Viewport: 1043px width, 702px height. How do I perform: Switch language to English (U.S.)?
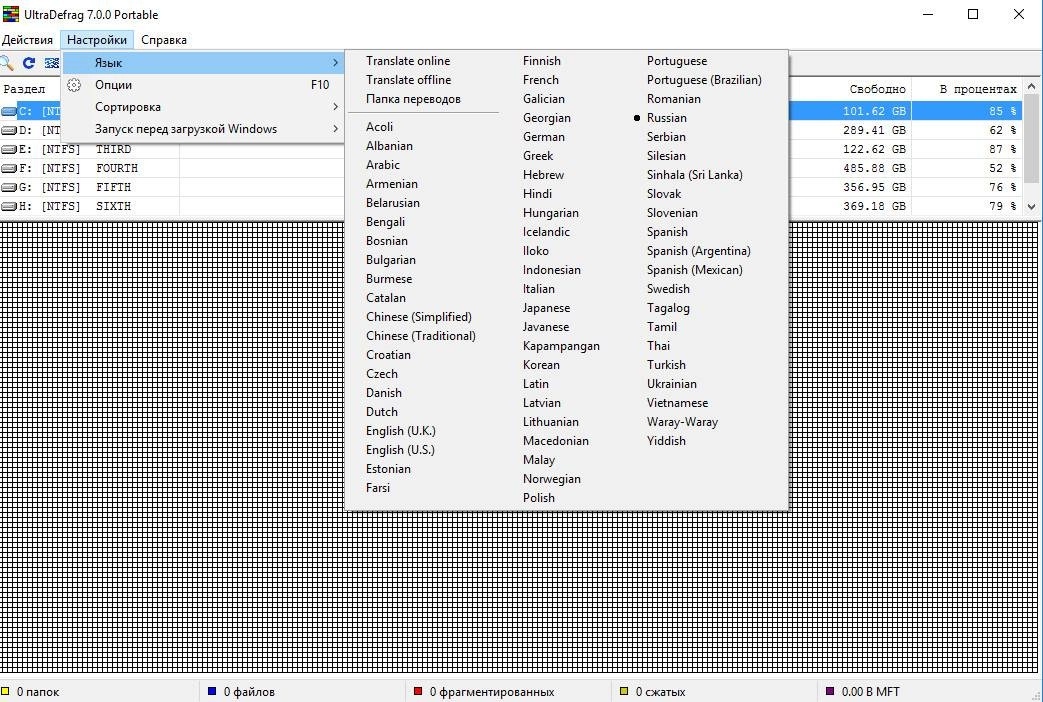[400, 450]
